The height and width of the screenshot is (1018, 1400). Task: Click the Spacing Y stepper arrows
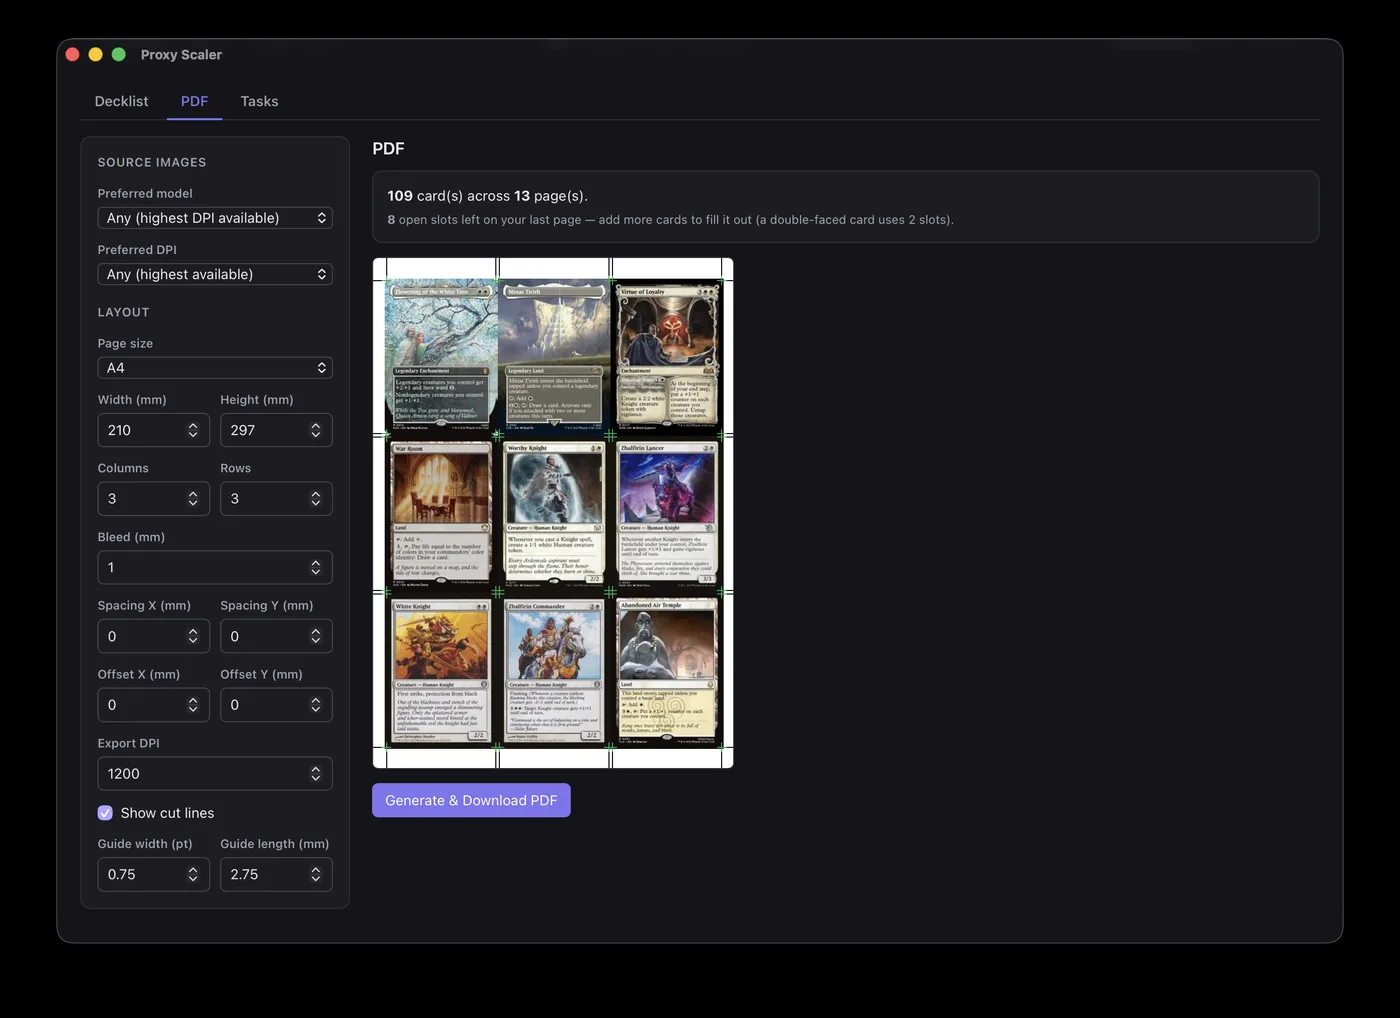316,636
